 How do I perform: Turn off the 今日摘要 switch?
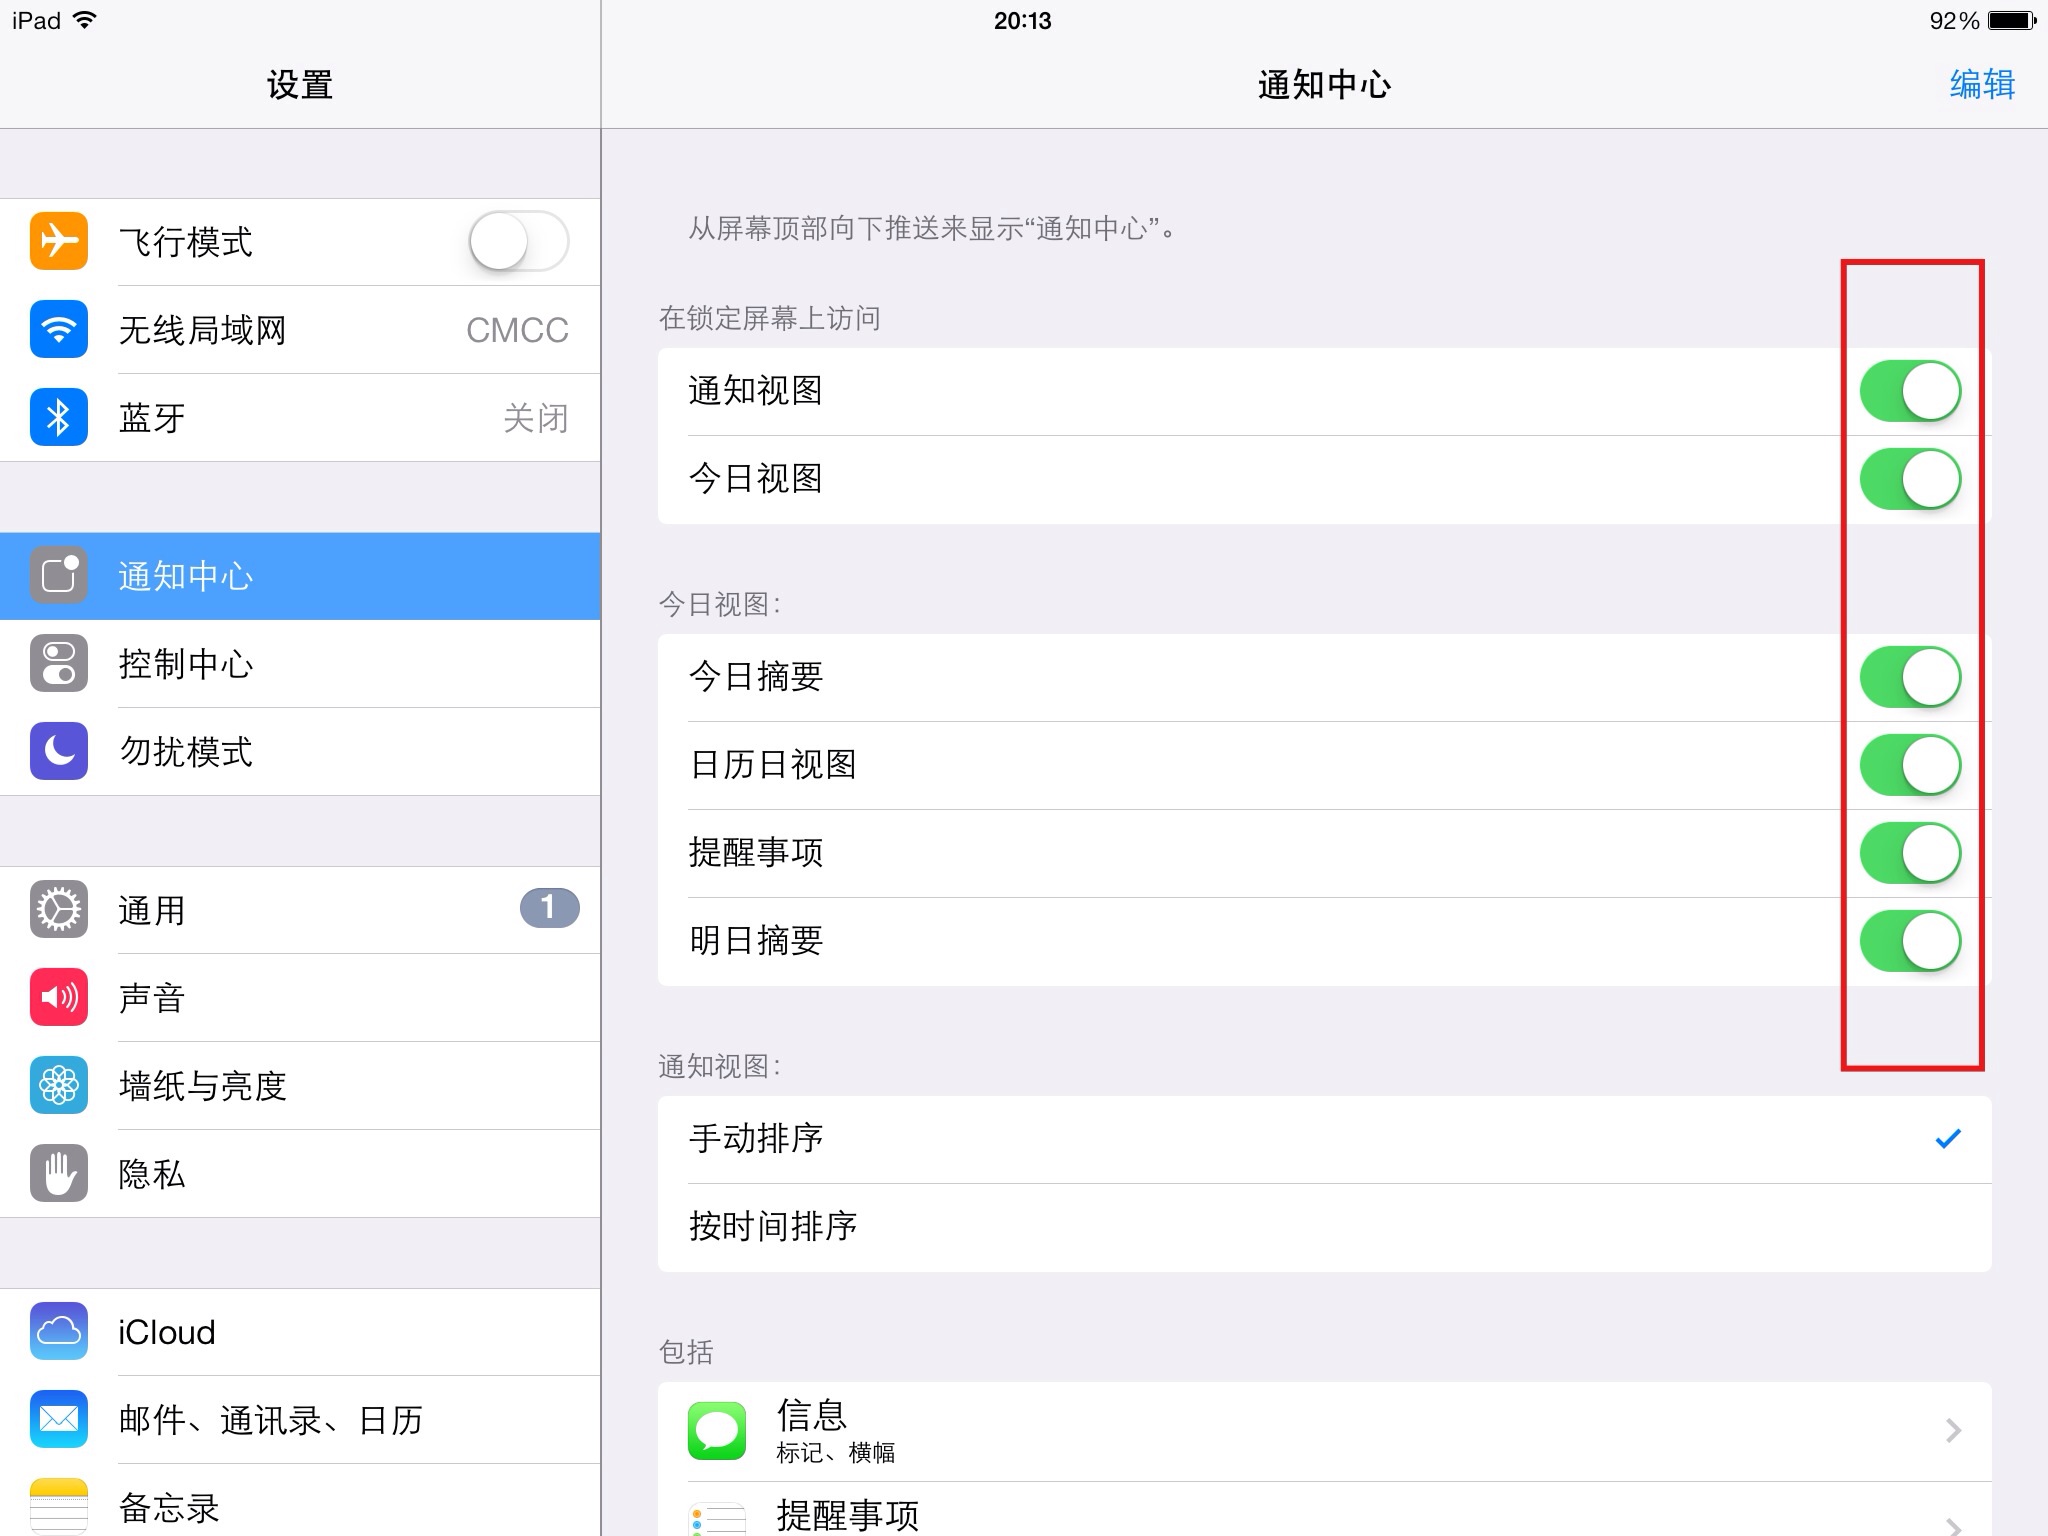[1909, 676]
